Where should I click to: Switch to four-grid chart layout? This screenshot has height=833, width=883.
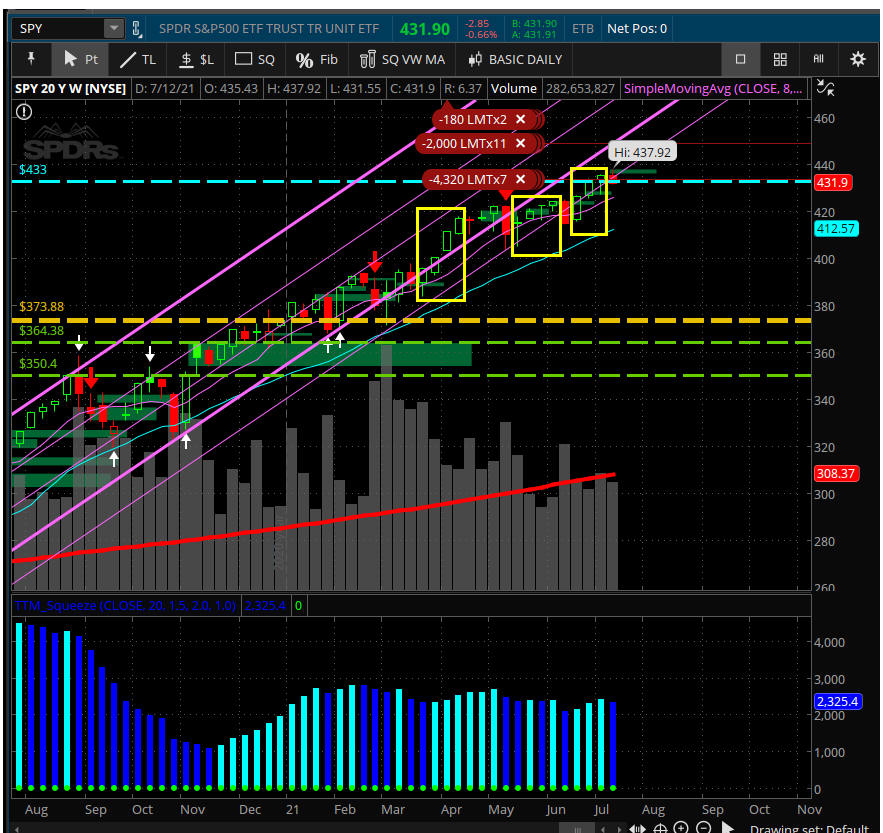(779, 59)
